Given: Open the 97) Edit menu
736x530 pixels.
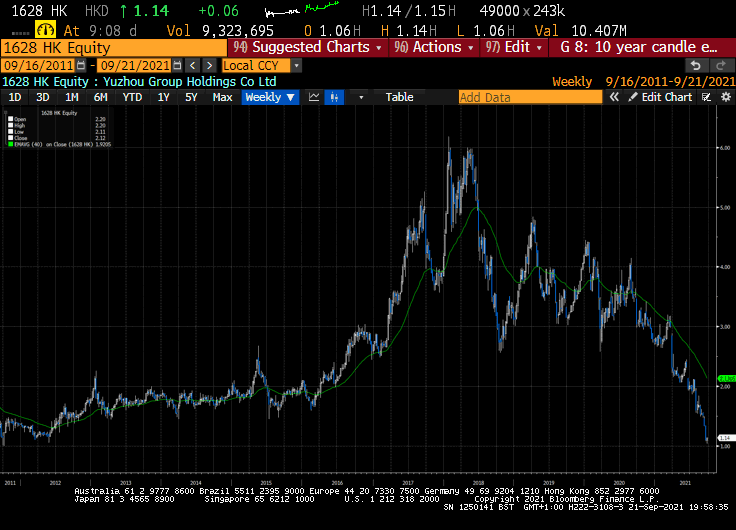Looking at the screenshot, I should [514, 47].
